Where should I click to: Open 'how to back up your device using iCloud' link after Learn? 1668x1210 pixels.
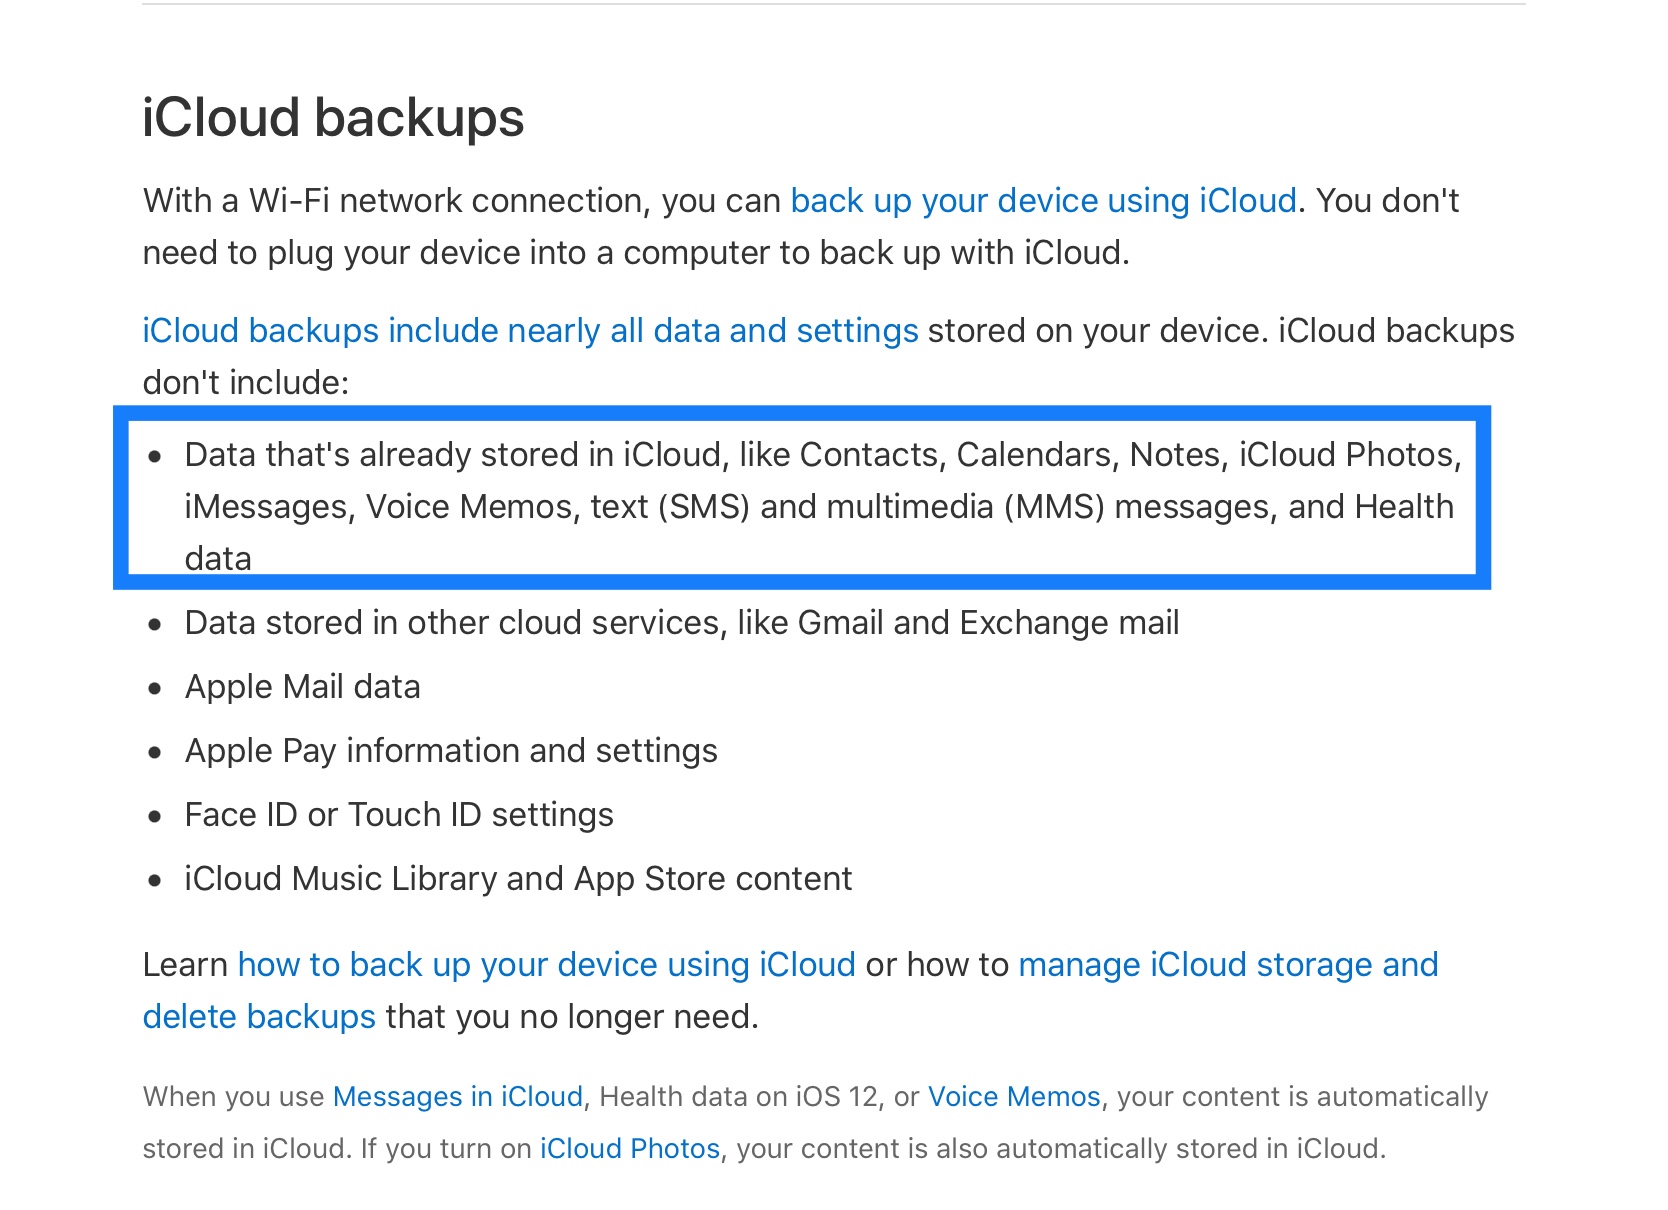(546, 965)
